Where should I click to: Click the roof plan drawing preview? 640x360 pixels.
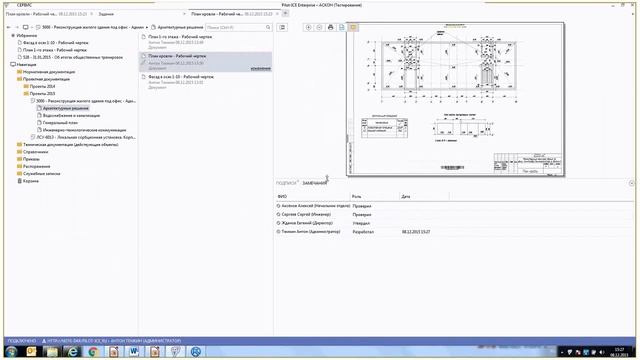point(456,100)
